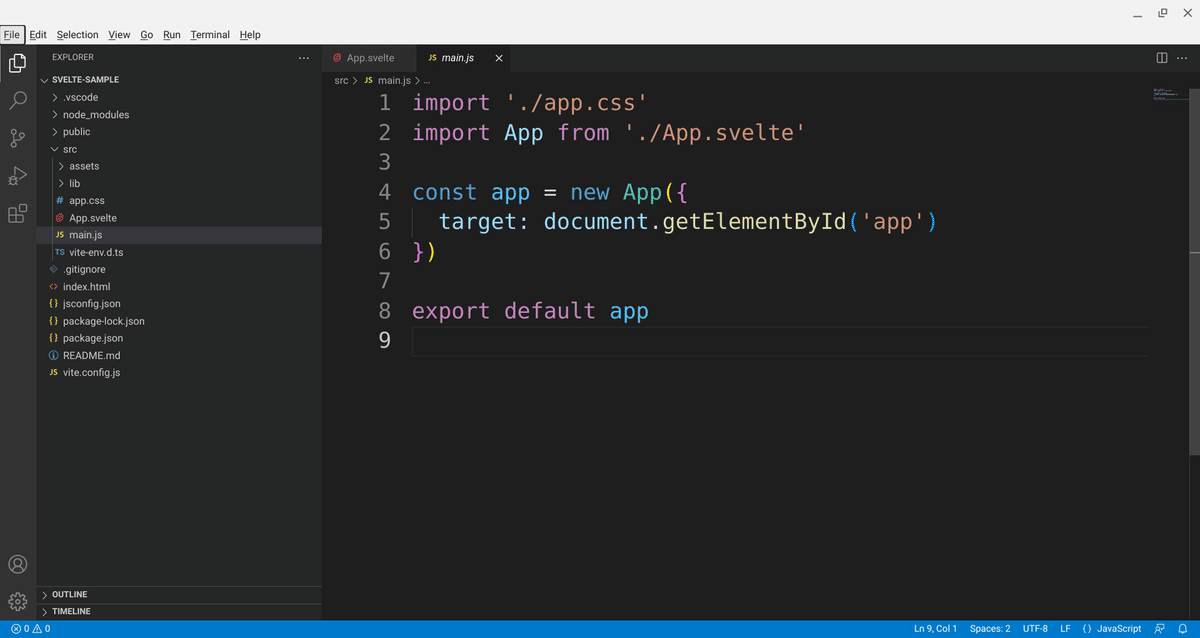The height and width of the screenshot is (638, 1200).
Task: Open the Explorer view in activity bar
Action: pyautogui.click(x=18, y=63)
